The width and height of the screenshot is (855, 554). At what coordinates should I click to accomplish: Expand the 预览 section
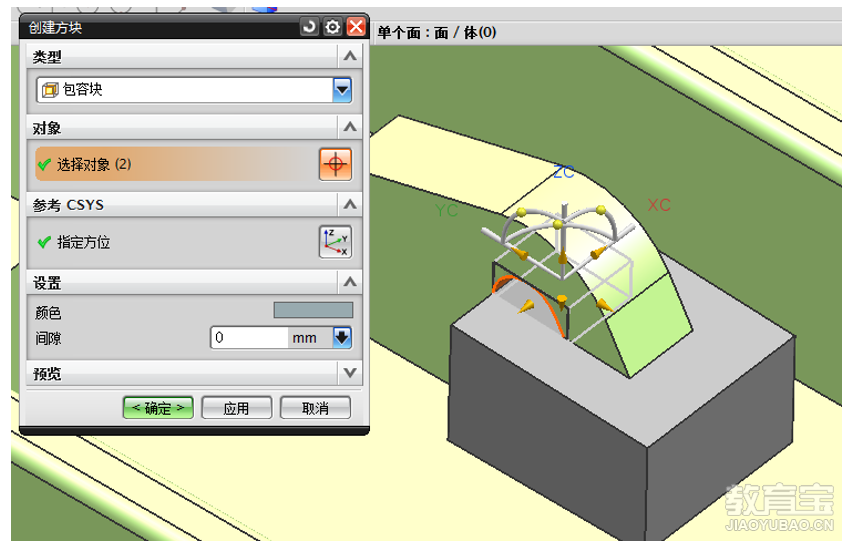click(350, 373)
